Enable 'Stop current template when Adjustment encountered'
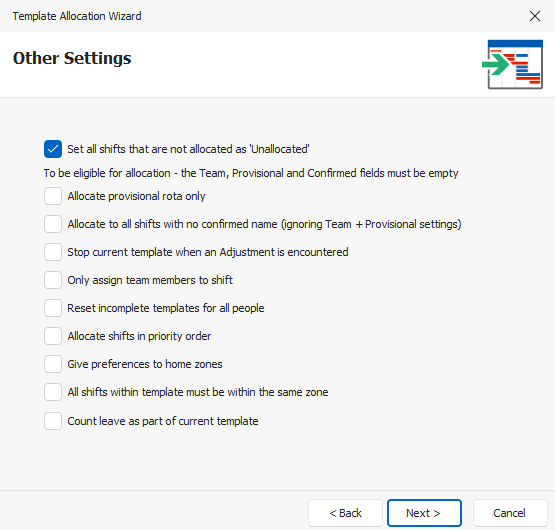 pyautogui.click(x=53, y=252)
